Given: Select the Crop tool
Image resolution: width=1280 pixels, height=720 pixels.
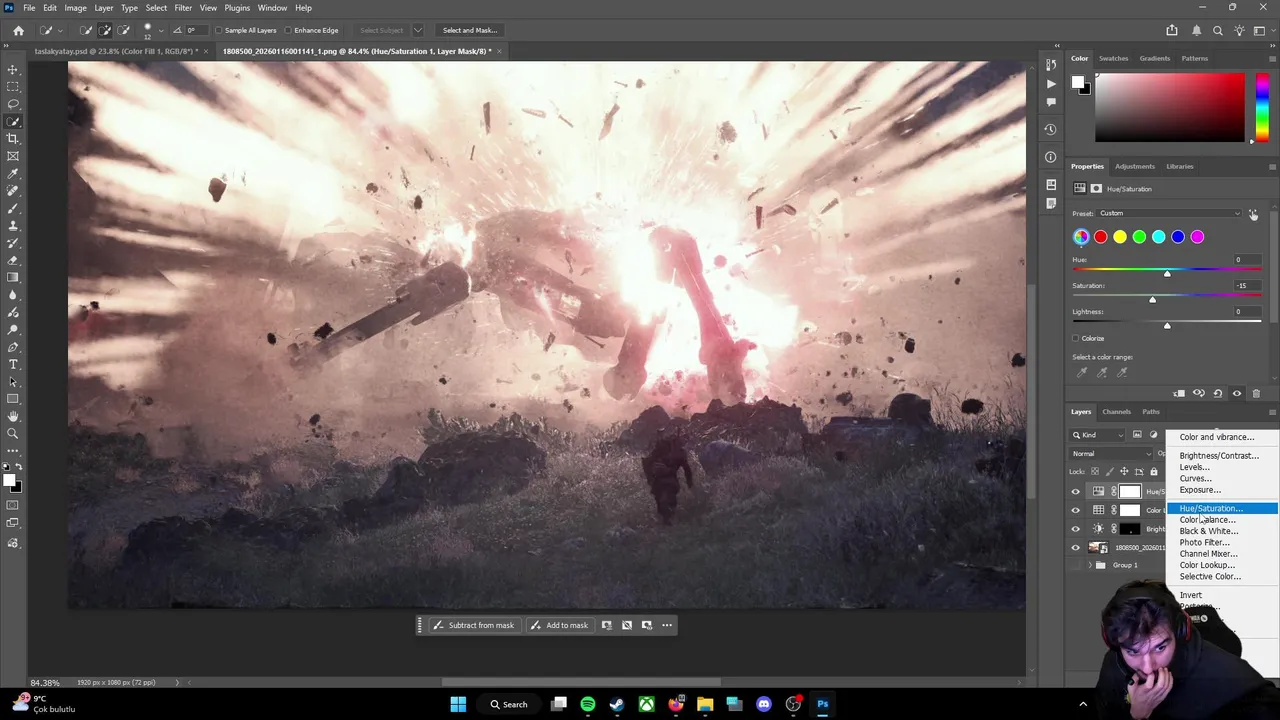Looking at the screenshot, I should click(13, 139).
